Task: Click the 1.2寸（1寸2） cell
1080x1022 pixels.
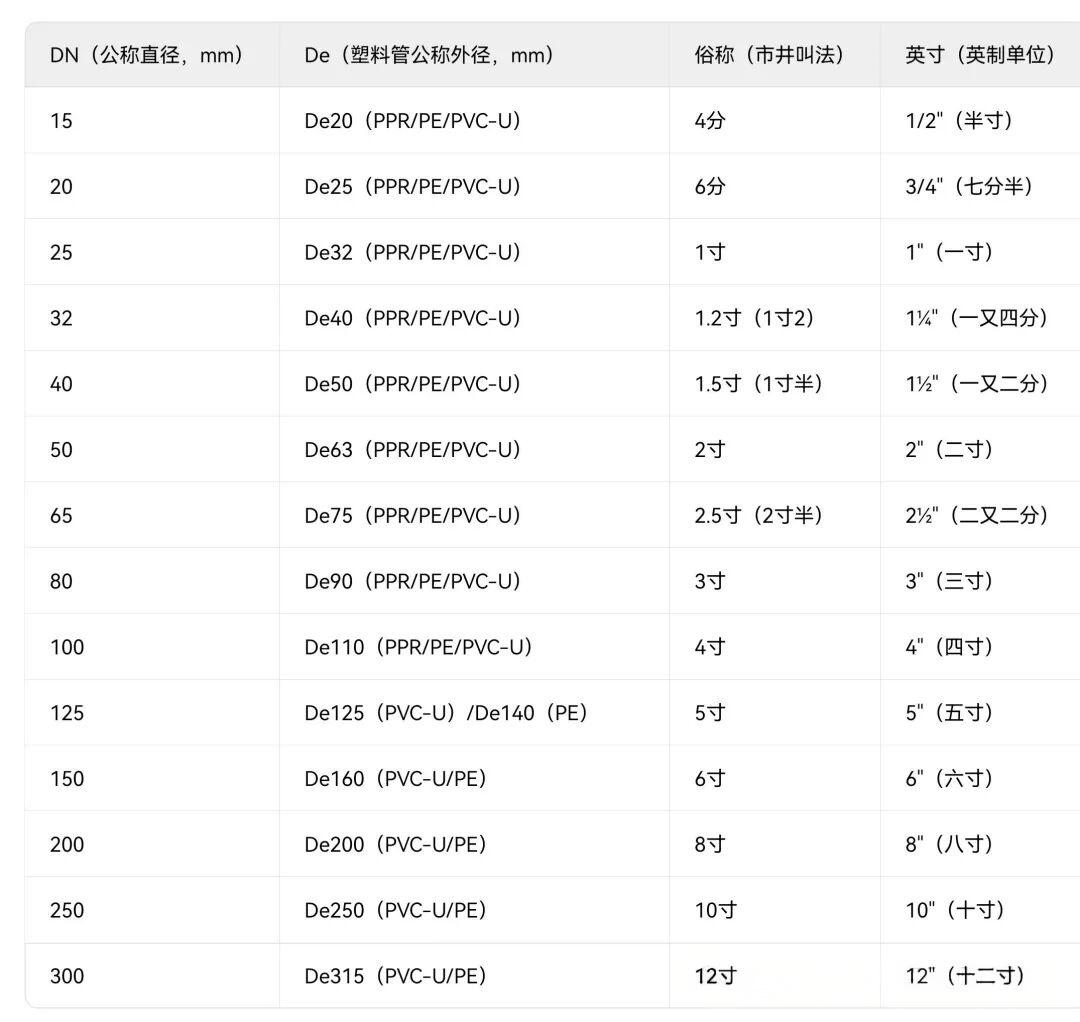Action: [x=755, y=318]
